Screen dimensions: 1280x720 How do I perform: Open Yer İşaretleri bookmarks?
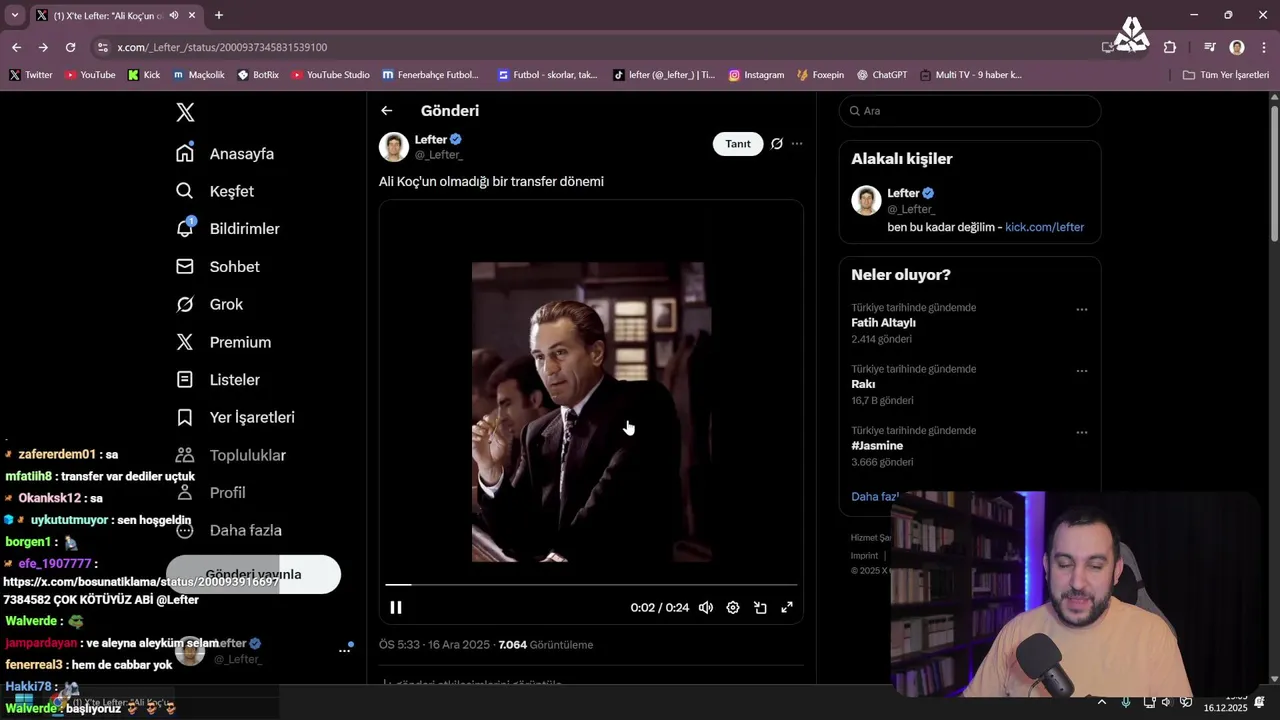click(x=236, y=417)
